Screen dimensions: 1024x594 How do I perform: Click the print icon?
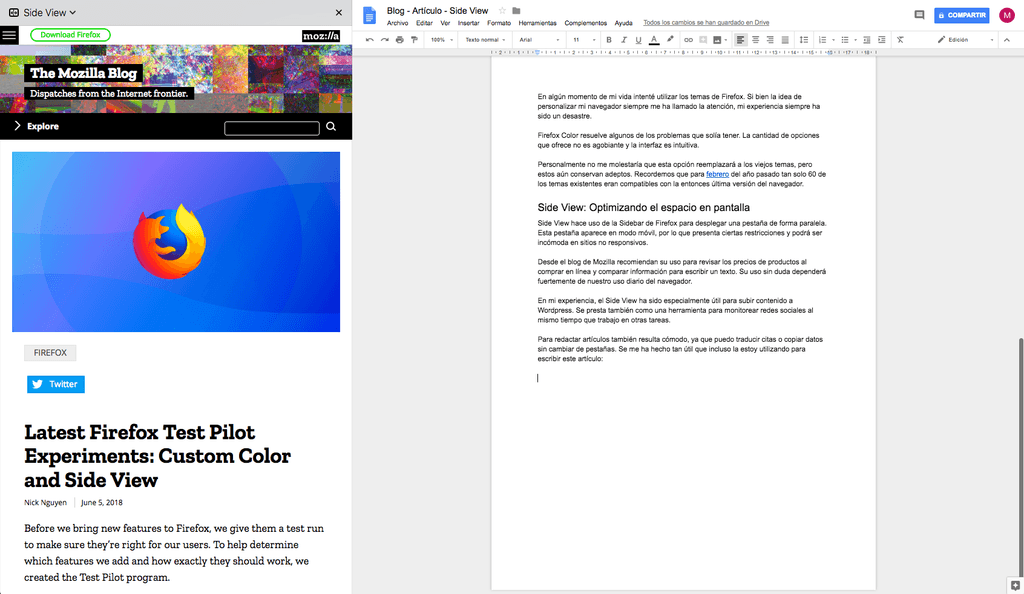[x=400, y=40]
